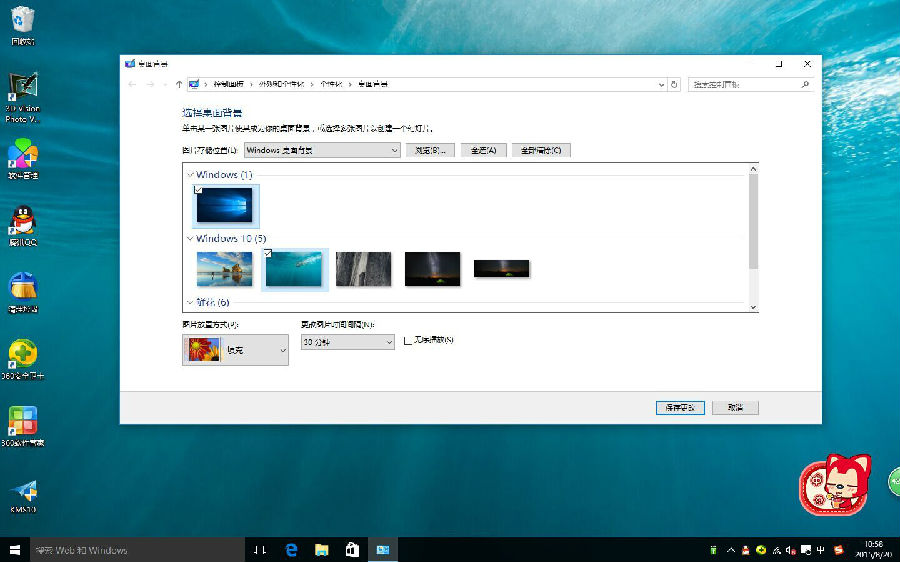Select the beach rock wallpaper thumbnail
Image resolution: width=900 pixels, height=562 pixels.
224,268
